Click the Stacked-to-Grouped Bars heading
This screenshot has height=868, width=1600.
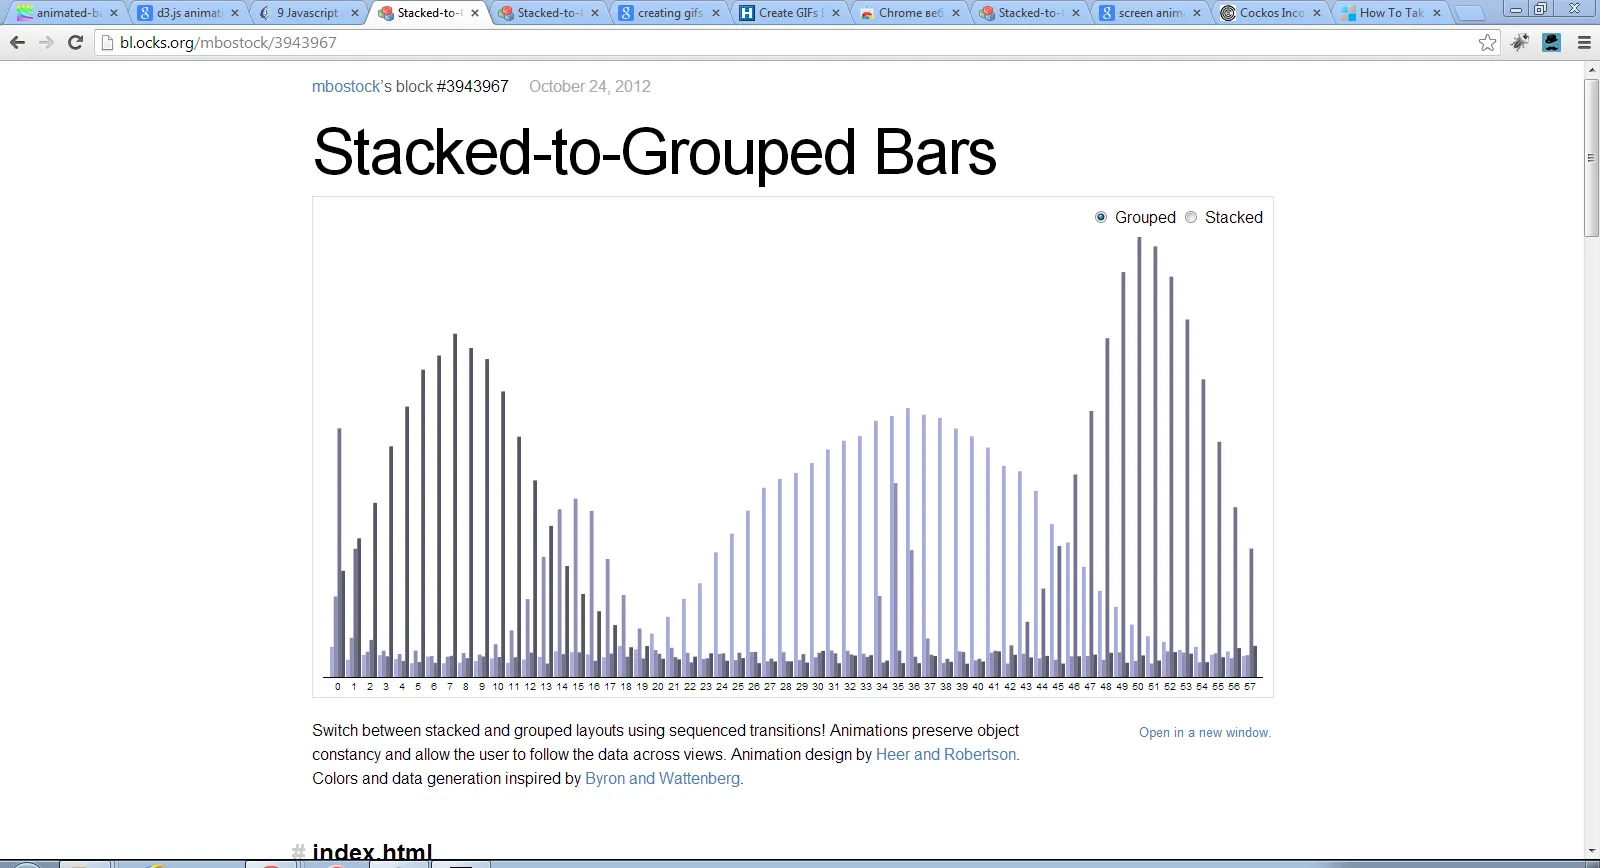[x=654, y=152]
